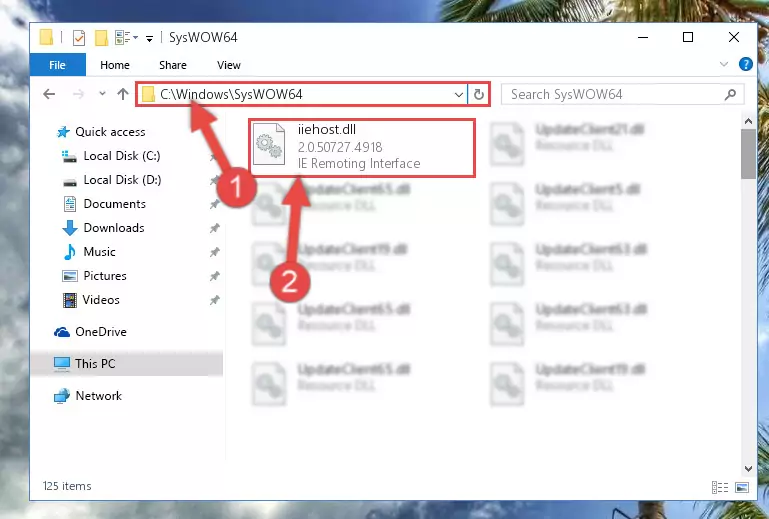Viewport: 769px width, 519px height.
Task: Switch to the Share ribbon tab
Action: click(173, 65)
